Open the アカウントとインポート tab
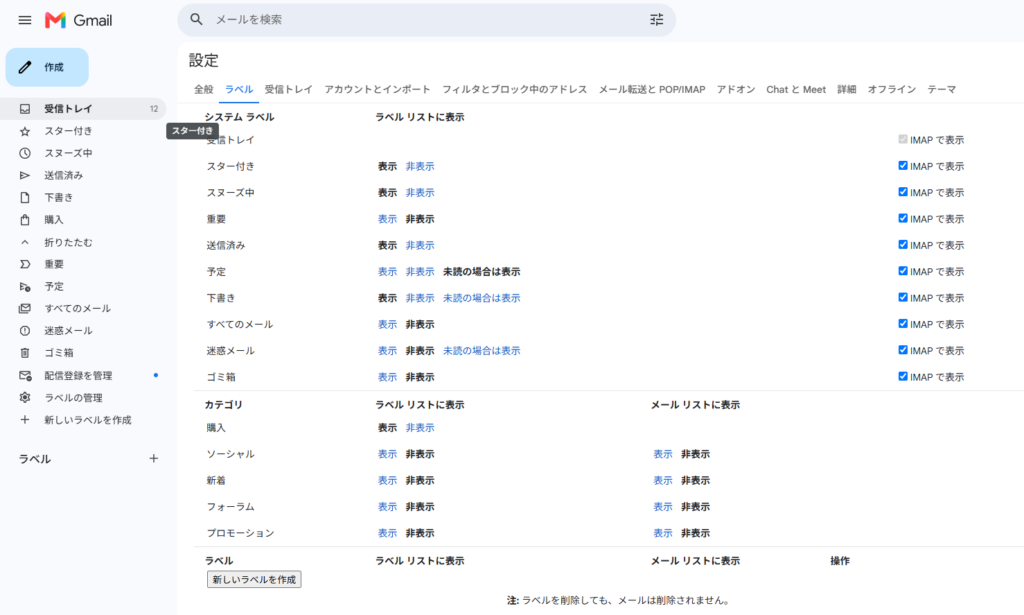1024x615 pixels. click(x=377, y=89)
